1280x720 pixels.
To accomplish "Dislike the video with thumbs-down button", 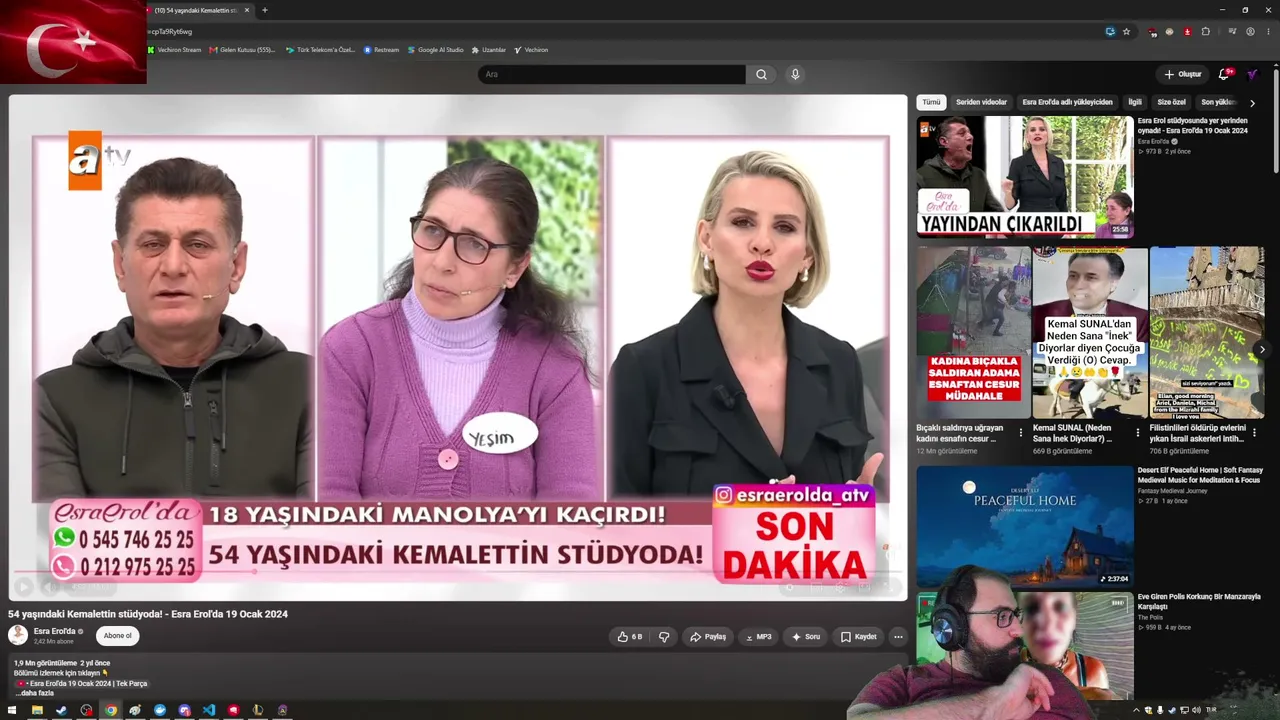I will [x=664, y=637].
